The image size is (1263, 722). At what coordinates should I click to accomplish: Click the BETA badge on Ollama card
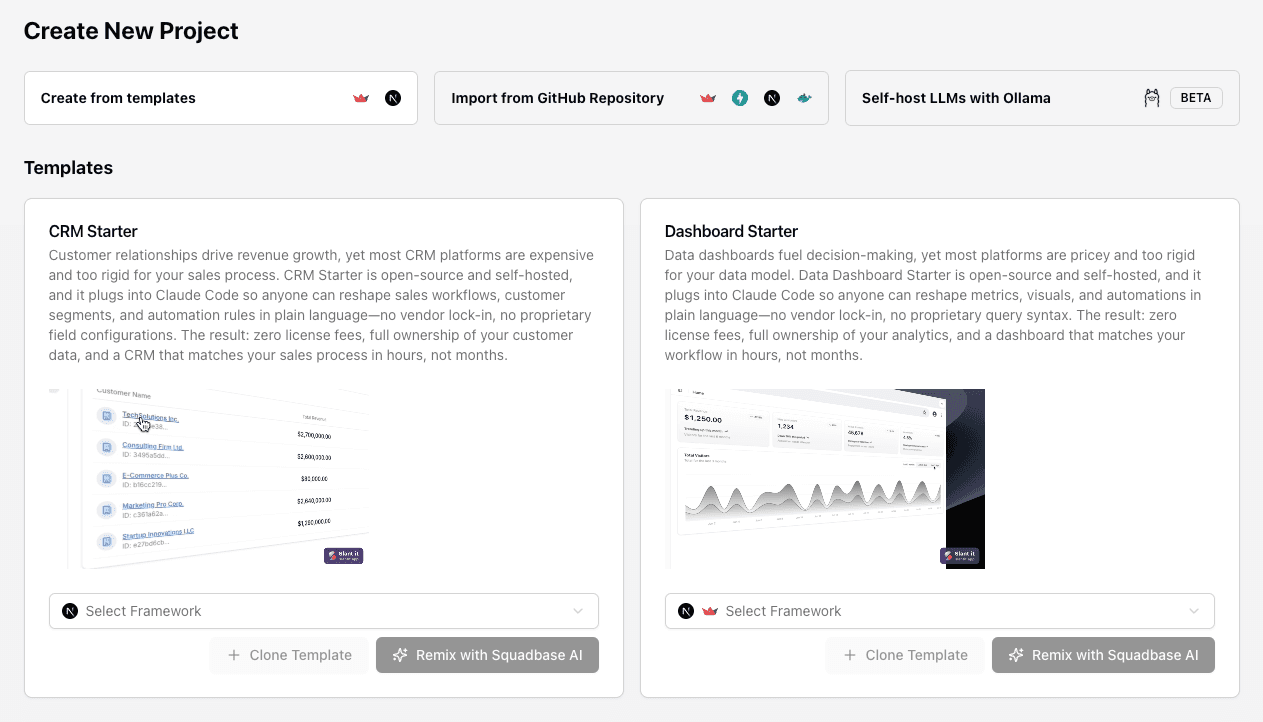click(1196, 98)
